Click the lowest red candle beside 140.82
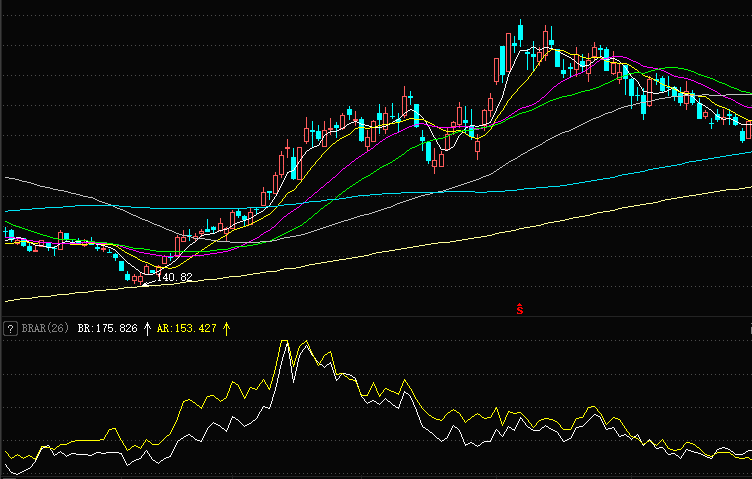This screenshot has height=479, width=752. coord(139,278)
